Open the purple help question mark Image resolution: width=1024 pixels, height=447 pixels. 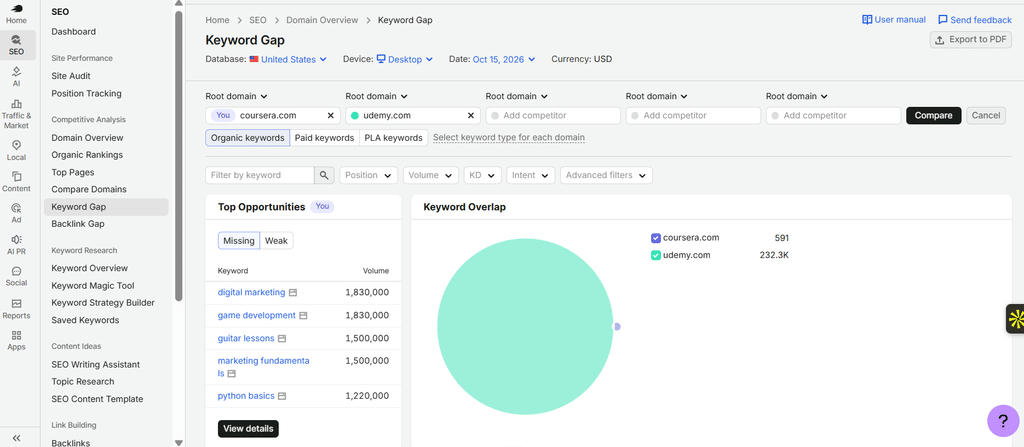tap(1003, 421)
